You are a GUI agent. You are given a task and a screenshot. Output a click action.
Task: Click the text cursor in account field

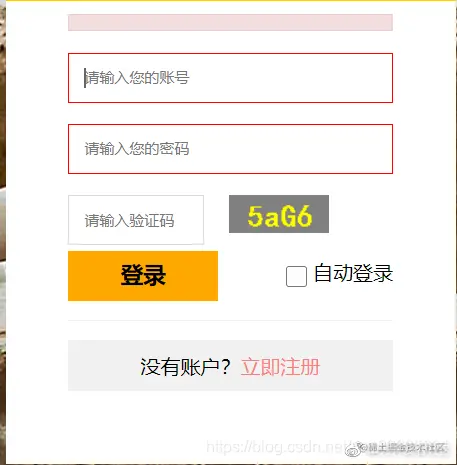[x=85, y=78]
